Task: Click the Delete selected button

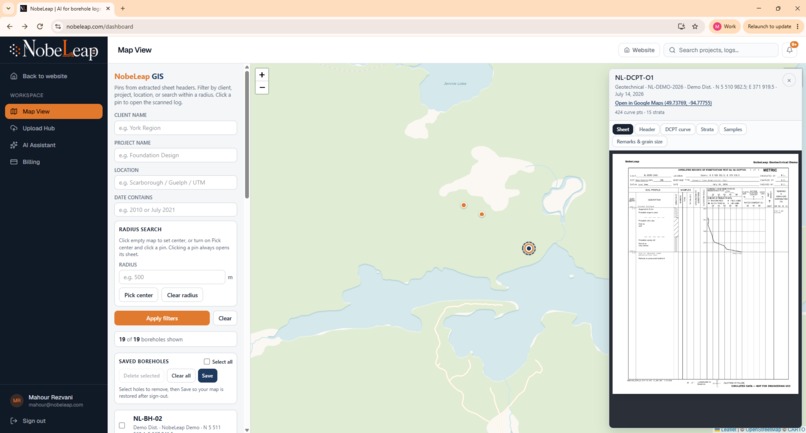Action: [141, 376]
